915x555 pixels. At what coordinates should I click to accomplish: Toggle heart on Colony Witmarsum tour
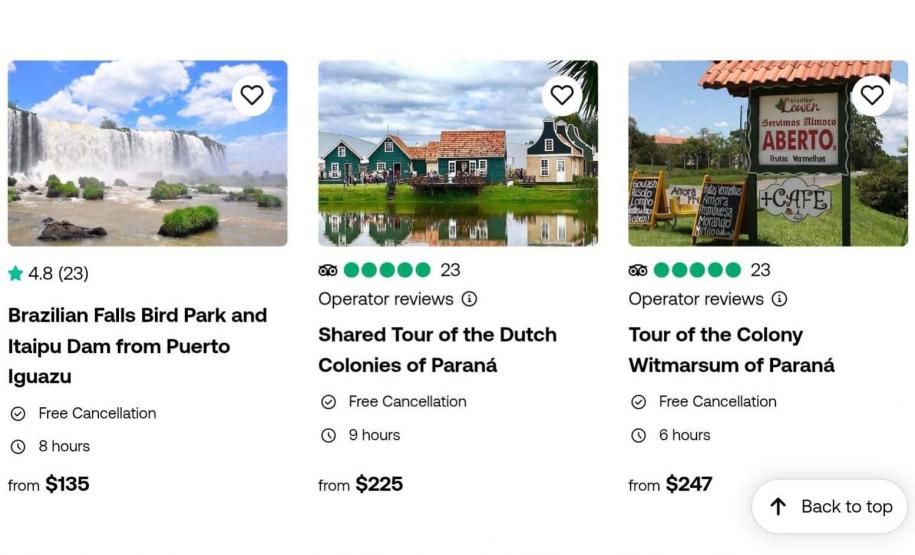[x=872, y=95]
